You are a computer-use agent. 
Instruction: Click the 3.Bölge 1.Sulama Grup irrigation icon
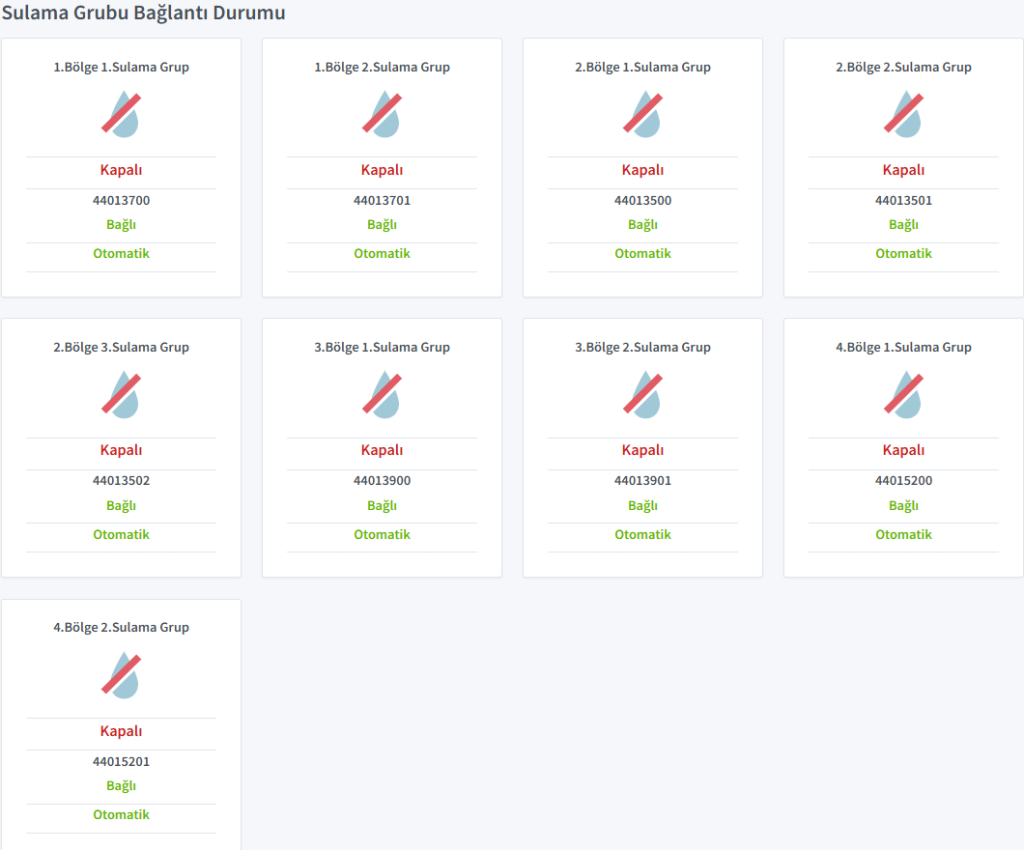click(382, 394)
